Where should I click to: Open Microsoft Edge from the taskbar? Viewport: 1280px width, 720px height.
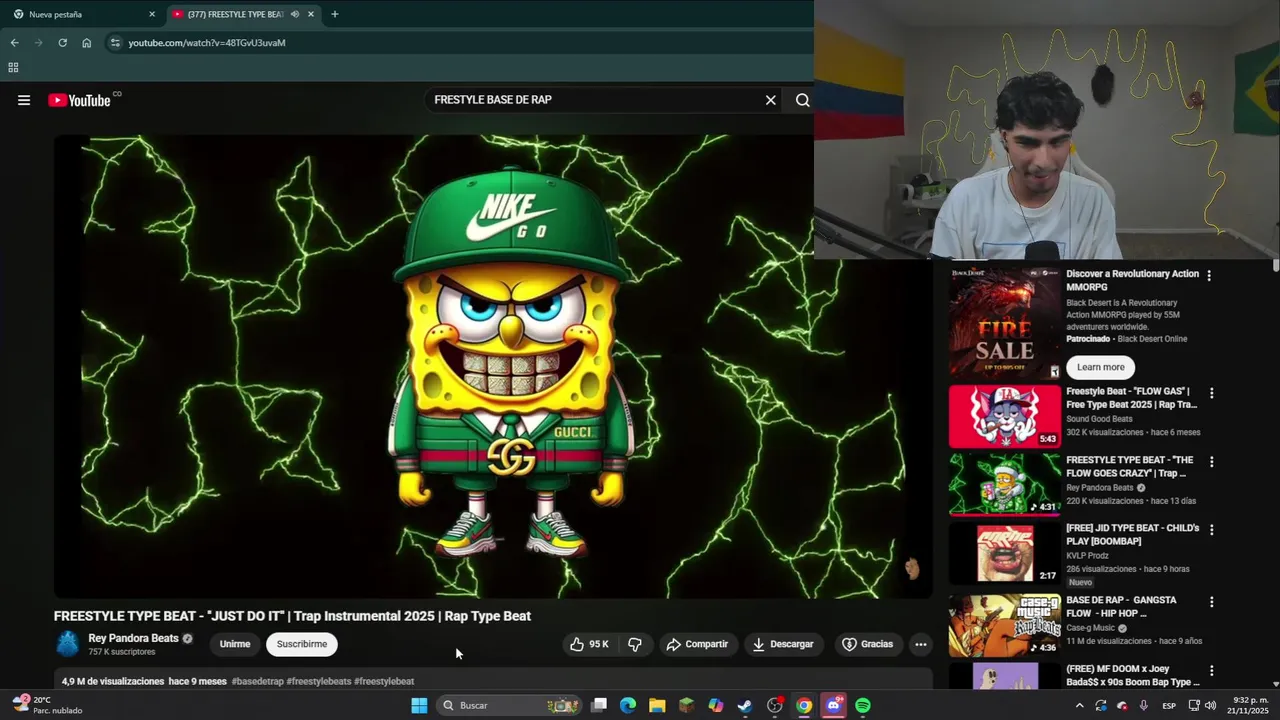coord(628,705)
